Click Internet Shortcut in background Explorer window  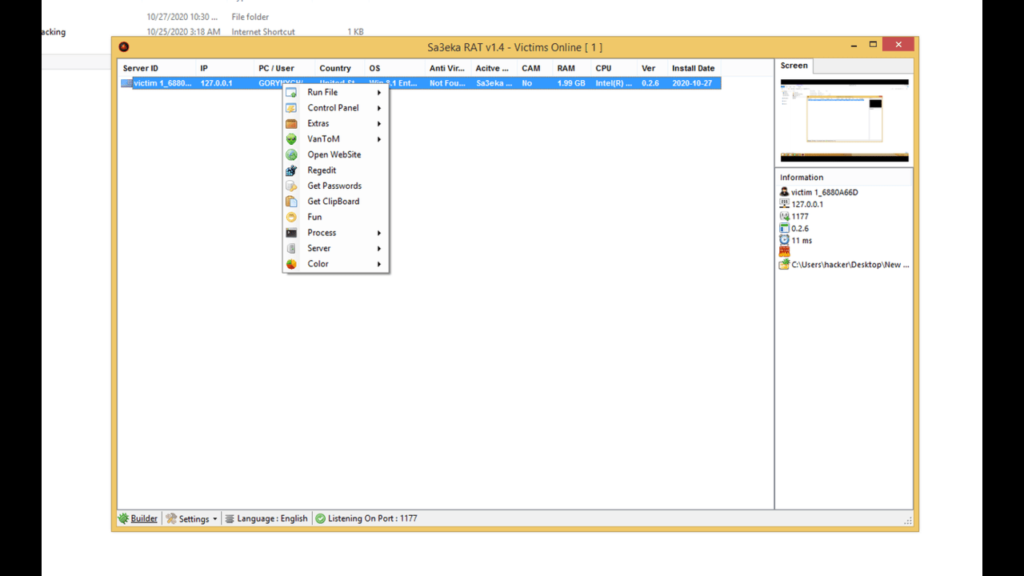pos(263,31)
